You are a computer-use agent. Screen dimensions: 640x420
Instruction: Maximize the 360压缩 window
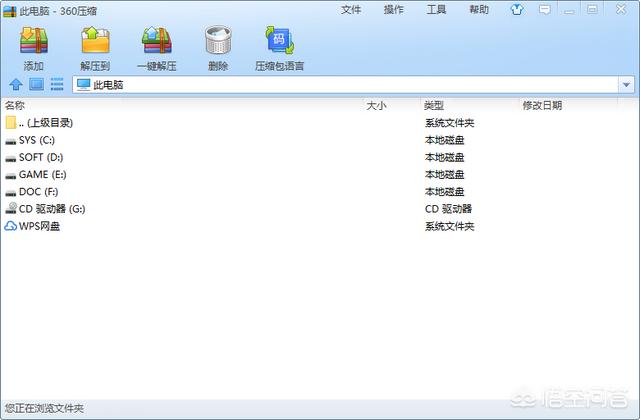tap(592, 9)
